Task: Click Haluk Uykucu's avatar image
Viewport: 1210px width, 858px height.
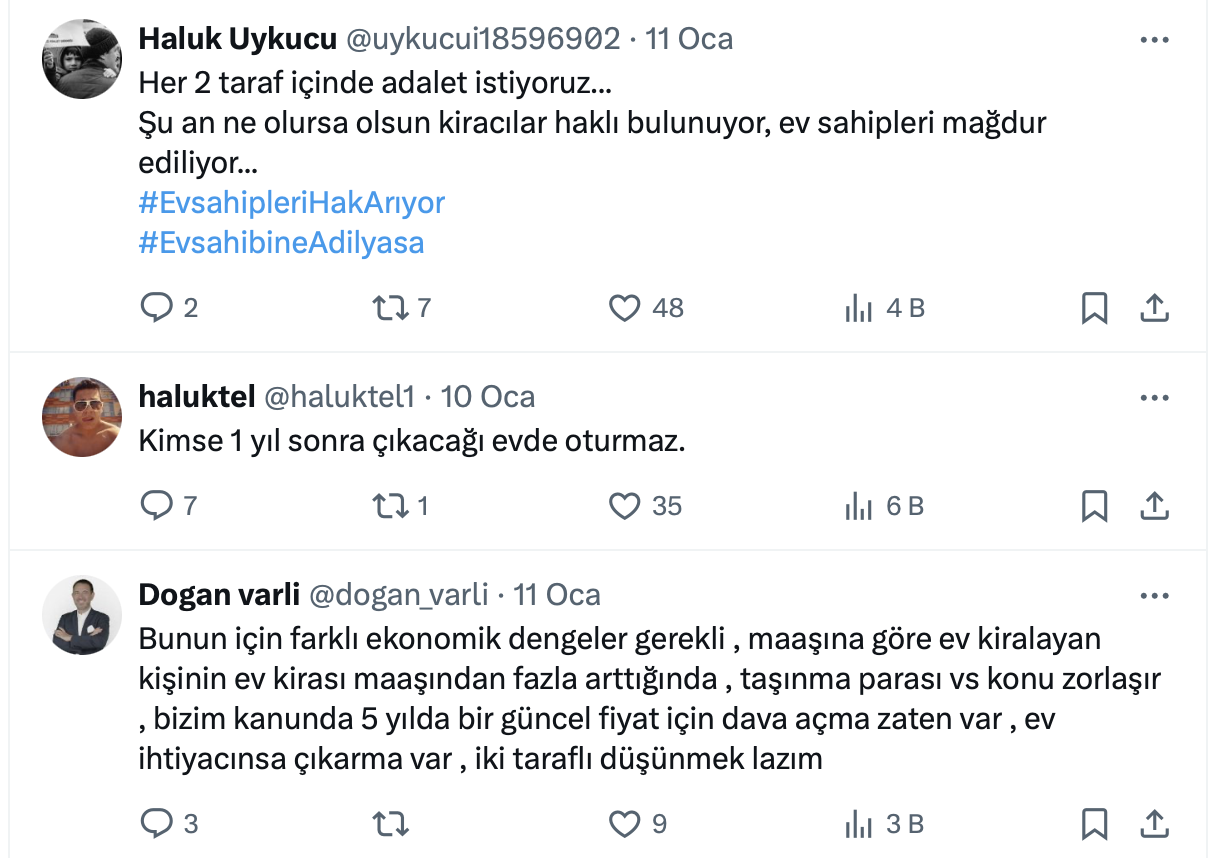Action: coord(82,58)
